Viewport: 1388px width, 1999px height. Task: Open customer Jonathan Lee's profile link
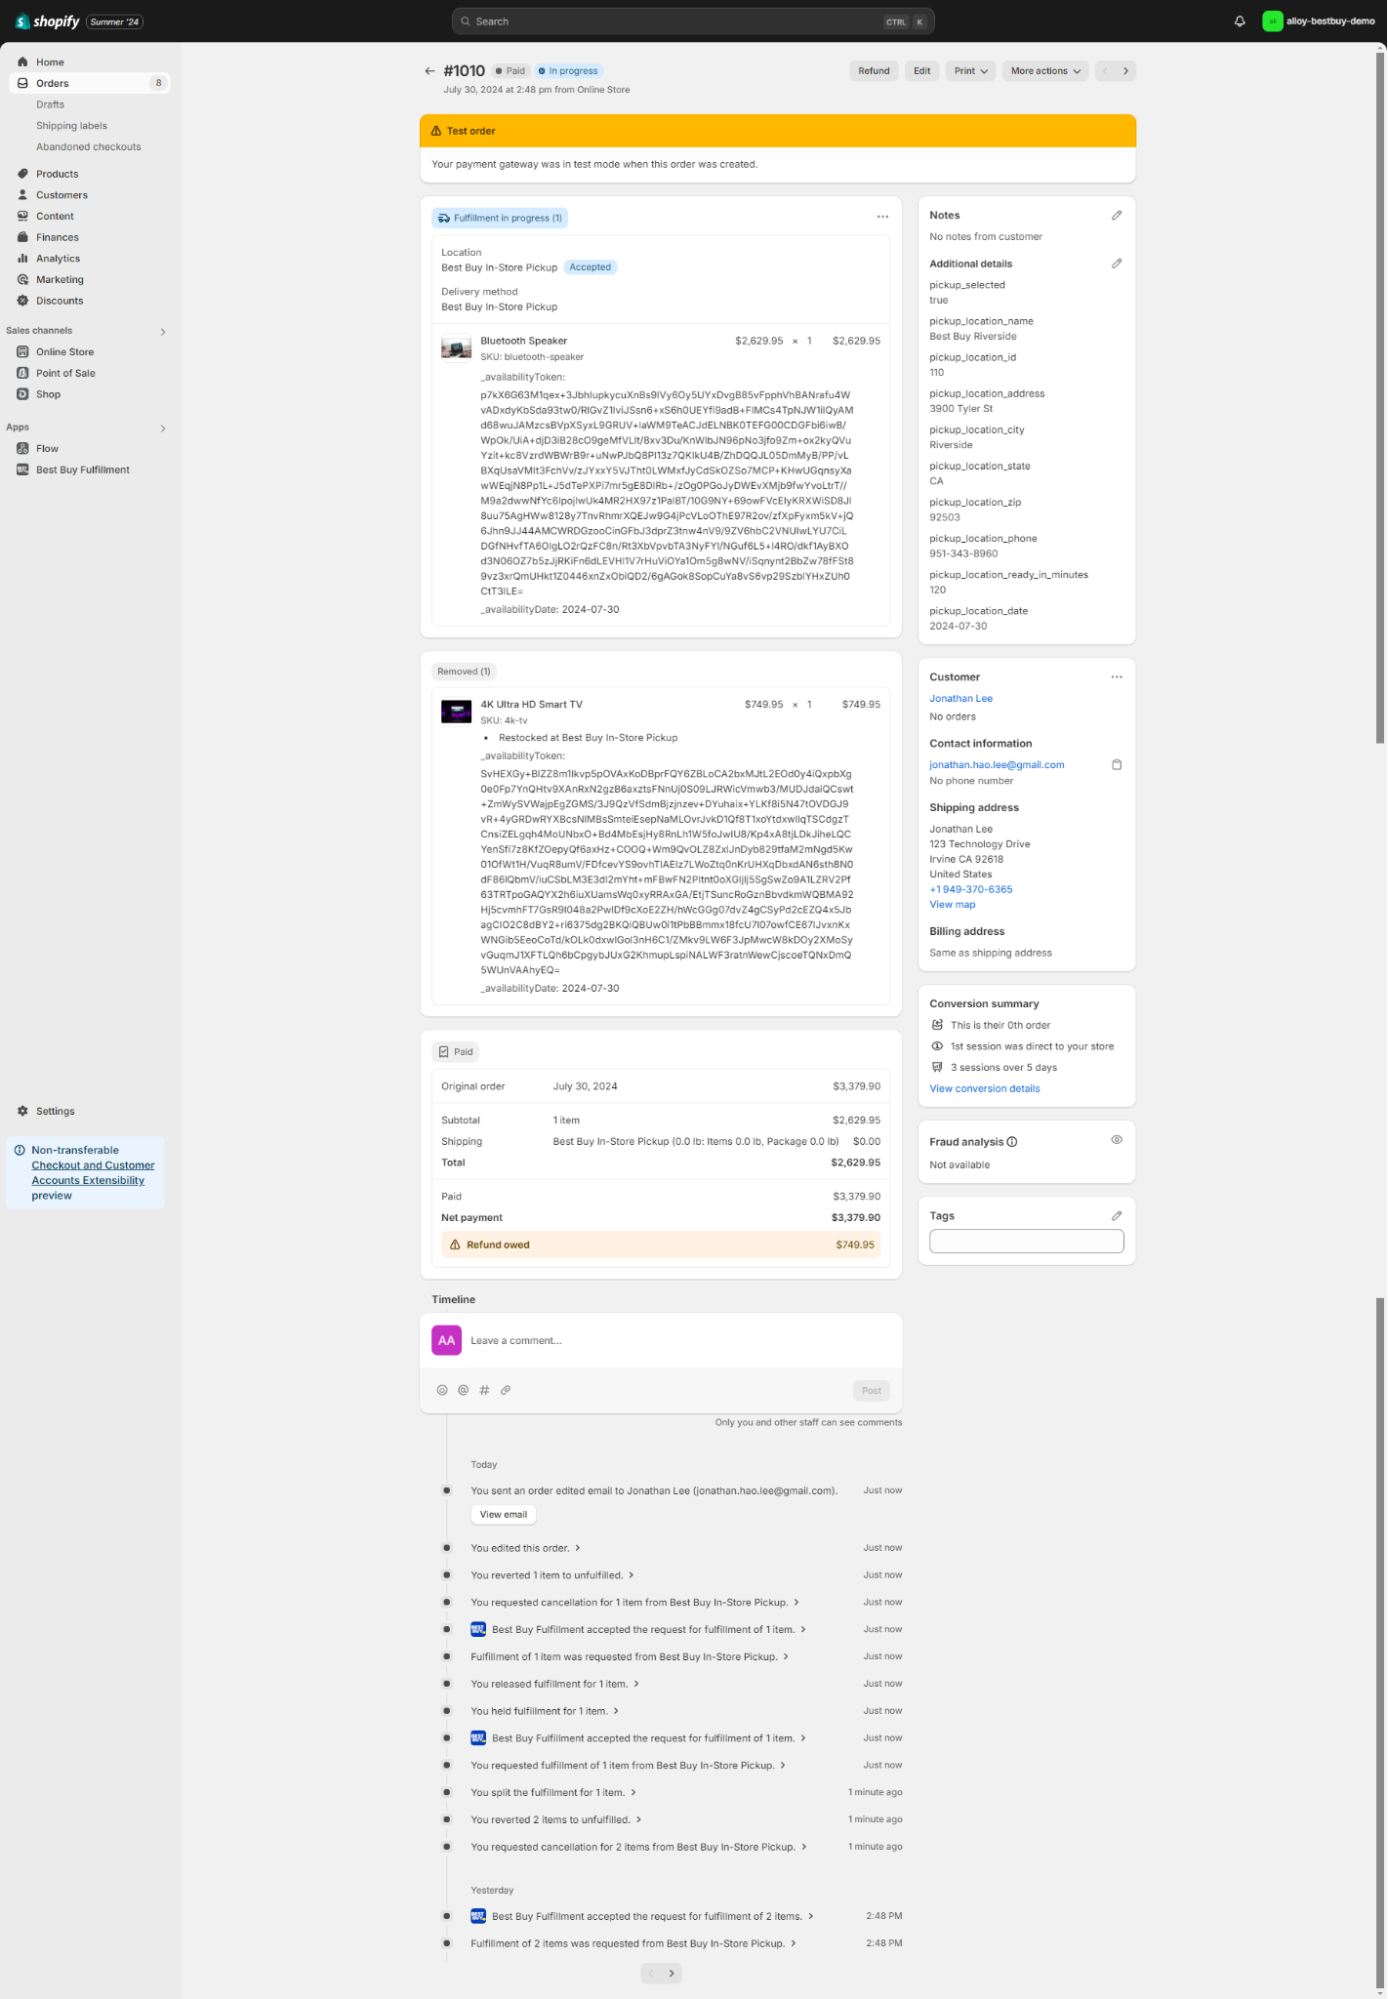(961, 699)
